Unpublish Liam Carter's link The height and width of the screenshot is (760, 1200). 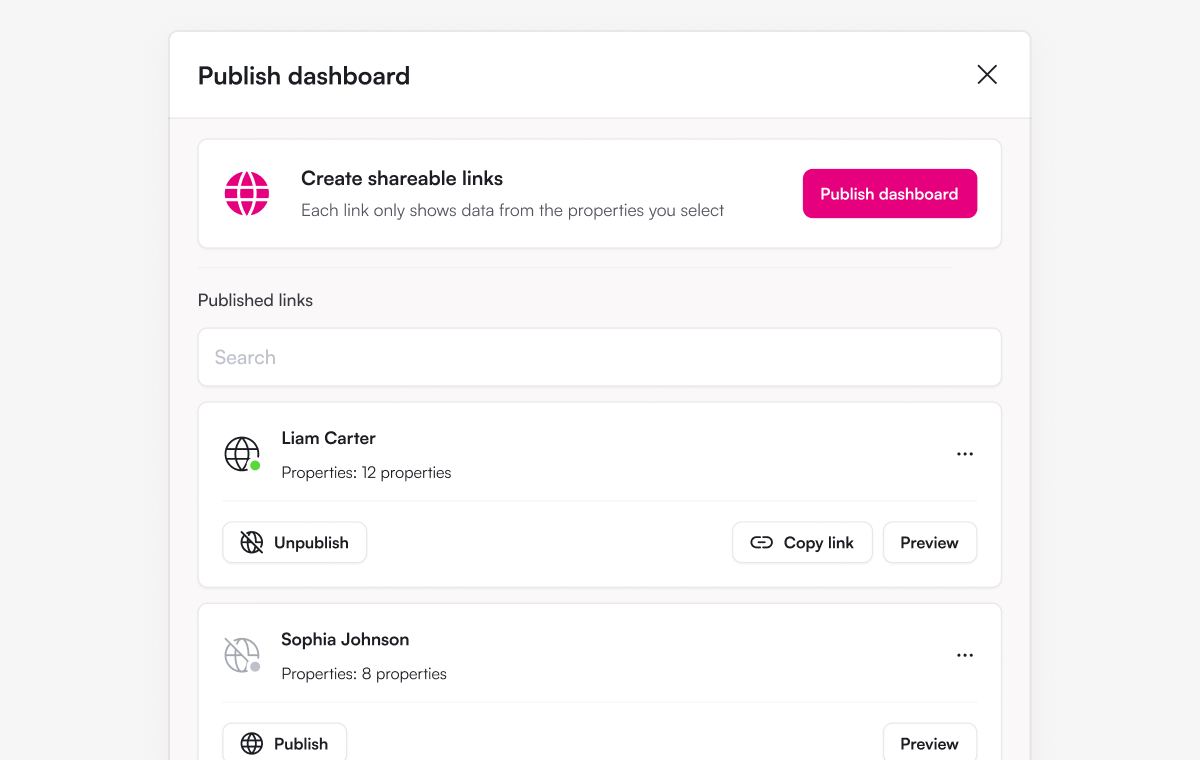coord(295,543)
